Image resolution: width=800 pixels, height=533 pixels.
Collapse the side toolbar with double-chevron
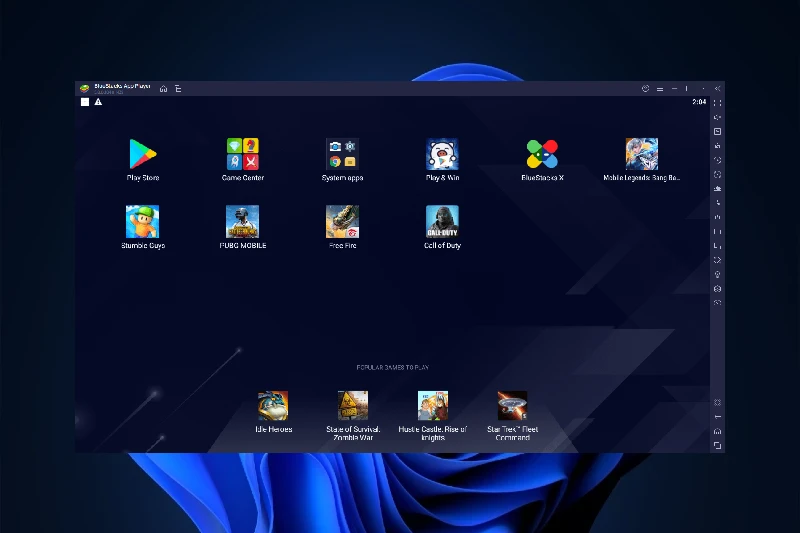(x=717, y=89)
